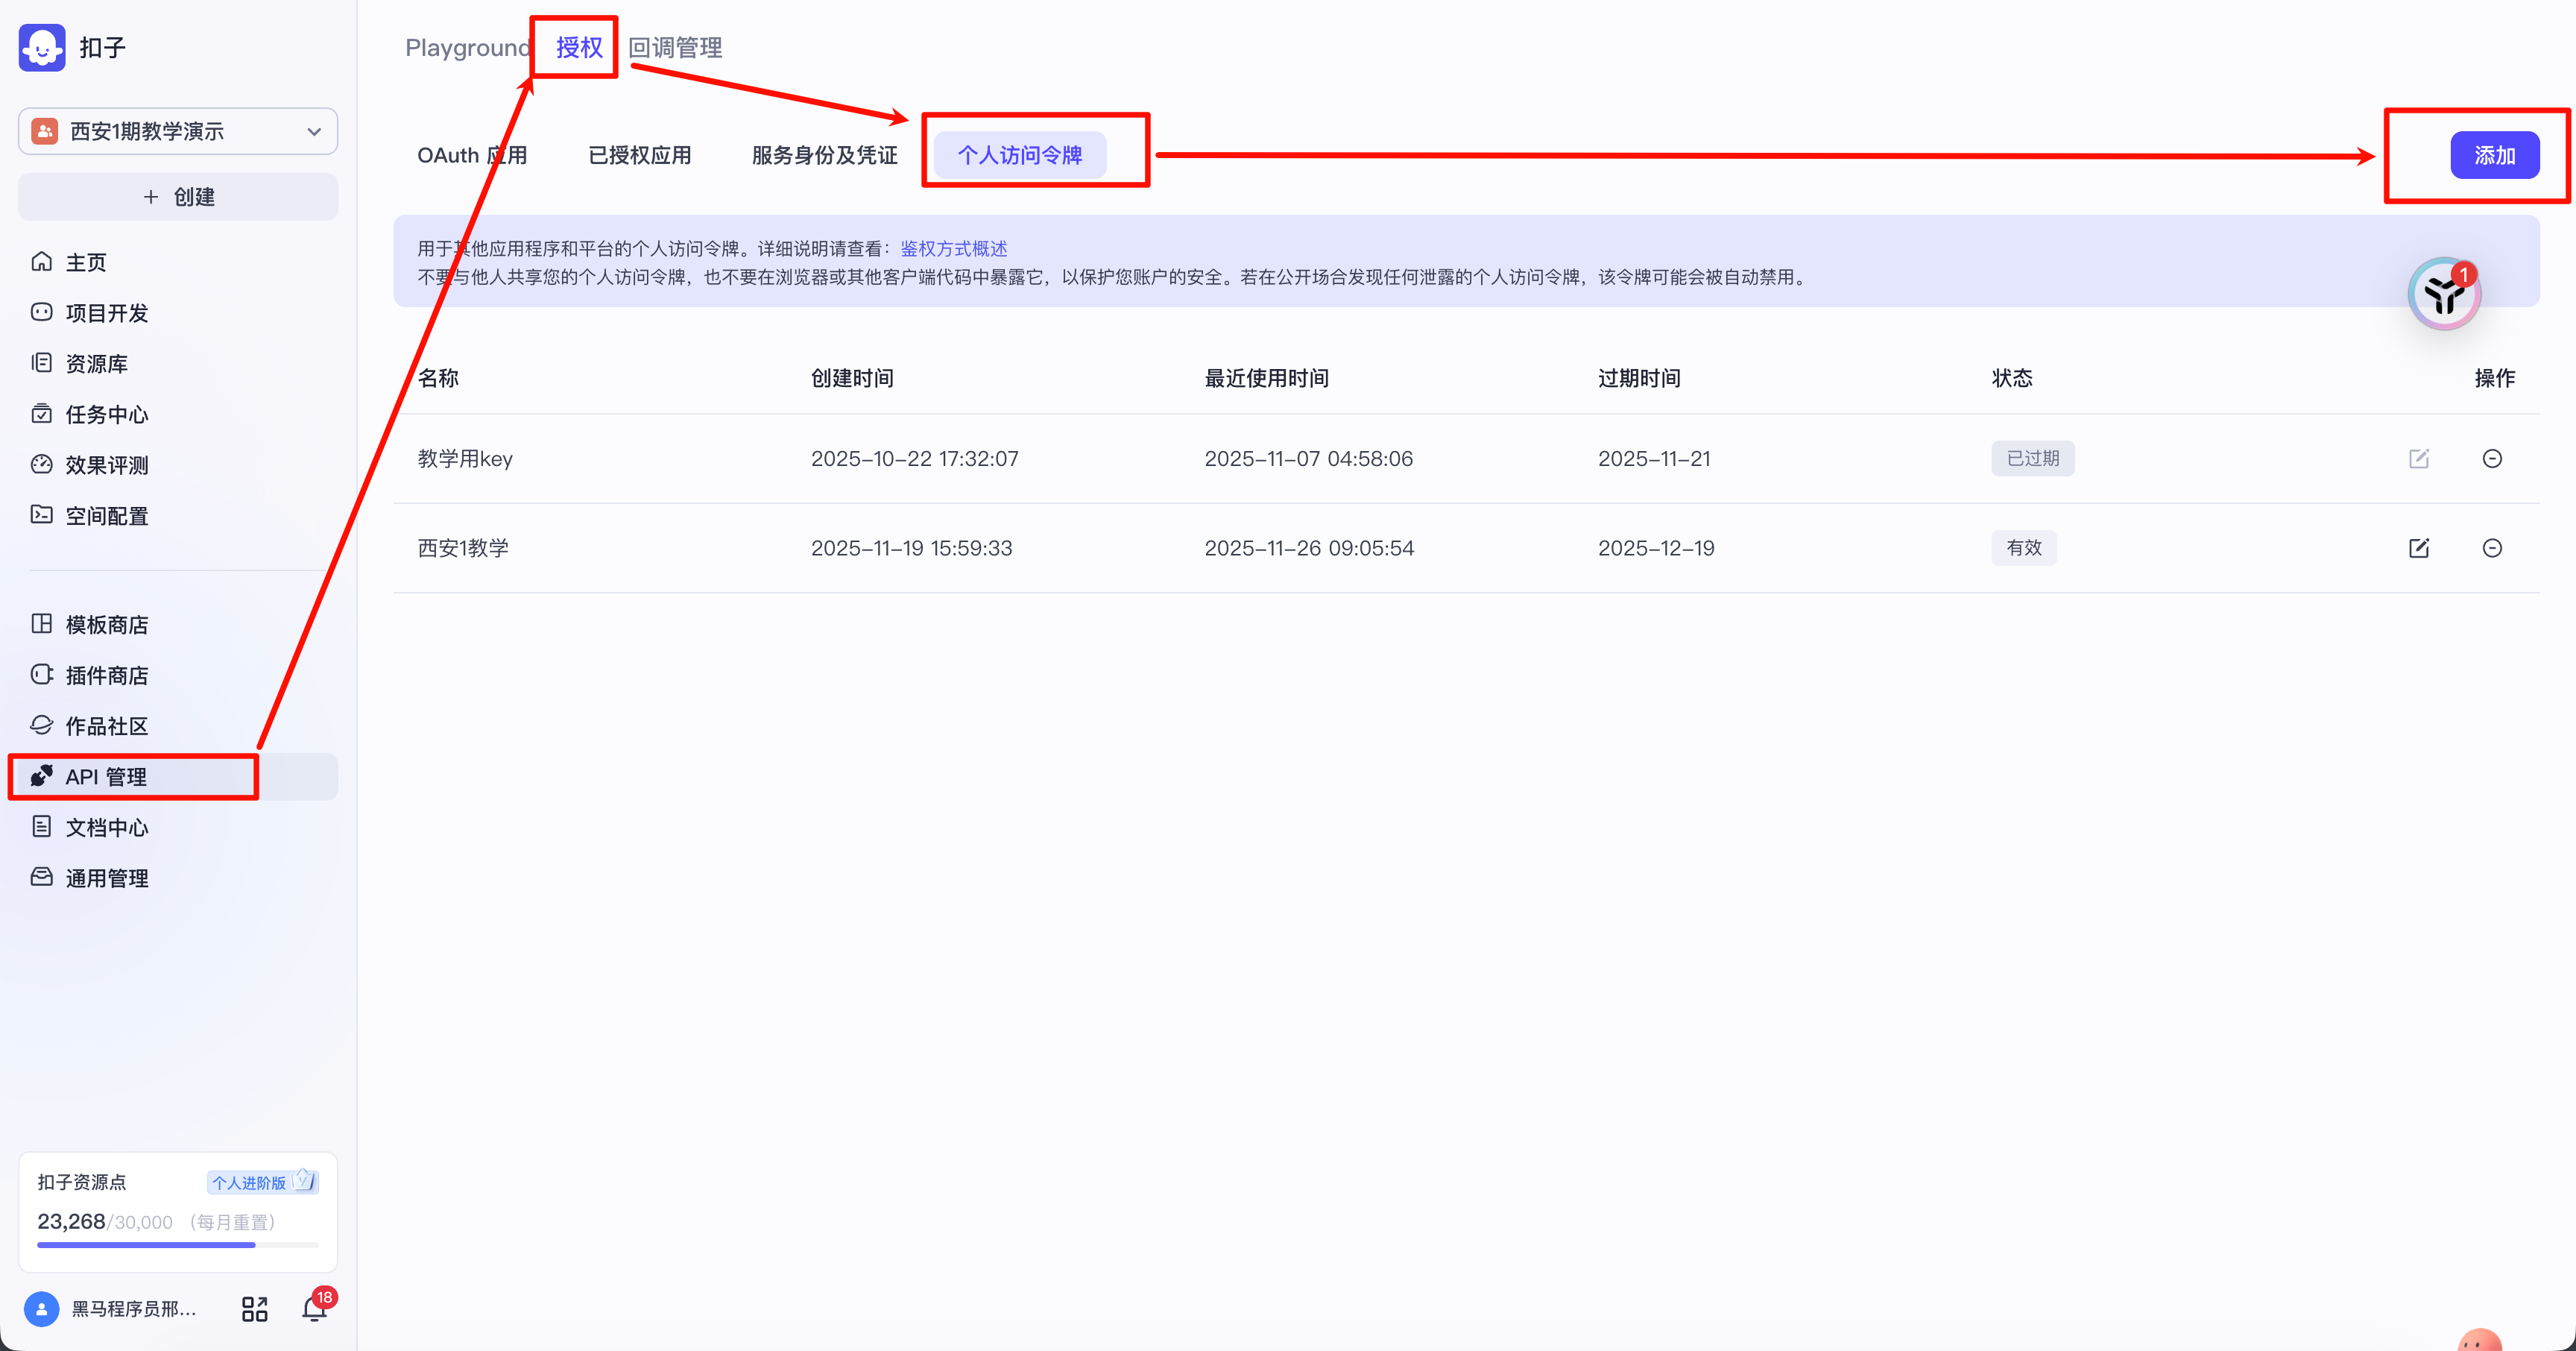Click edit icon for 教学用key
2576x1351 pixels.
[2419, 459]
